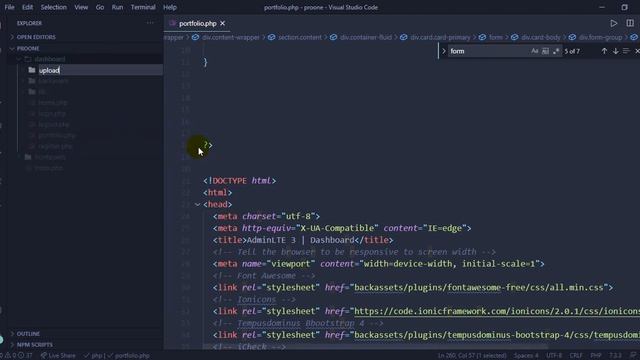This screenshot has height=360, width=640.
Task: Open the tempusdominus-bootstrap-4 path link
Action: [x=497, y=335]
